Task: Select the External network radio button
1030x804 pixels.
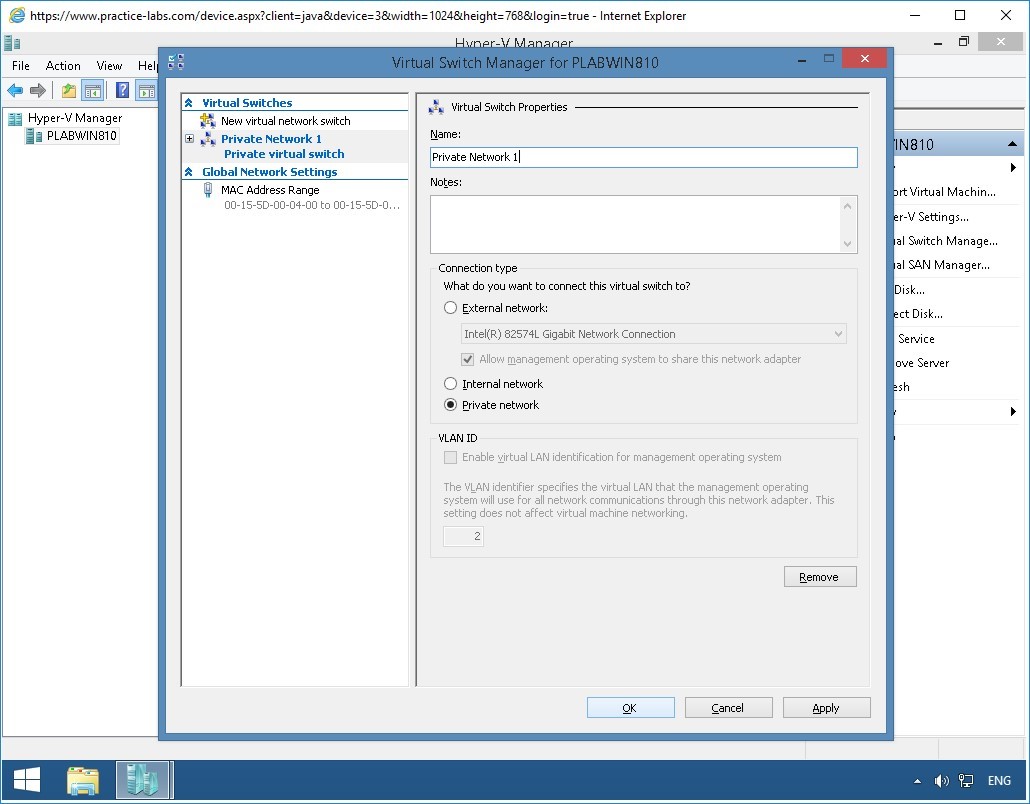Action: click(x=450, y=308)
